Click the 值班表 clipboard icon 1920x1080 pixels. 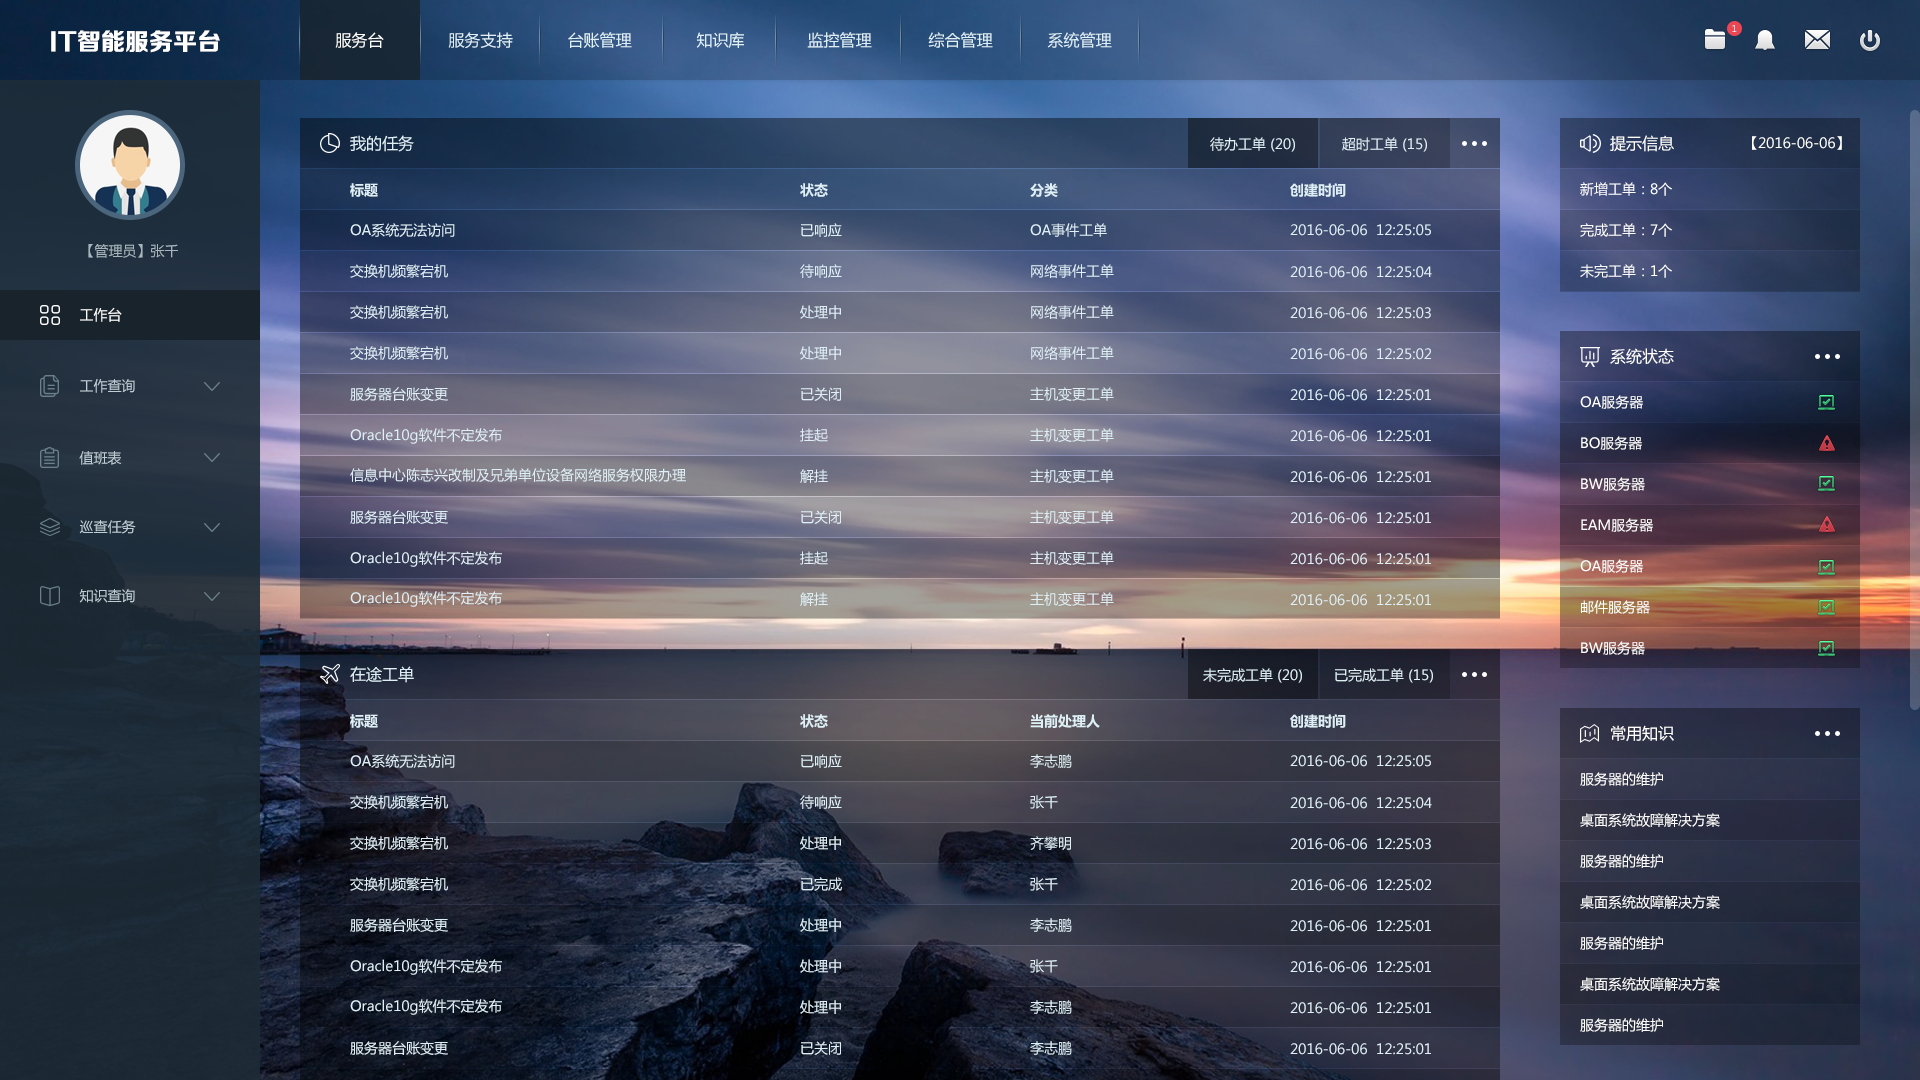pyautogui.click(x=50, y=457)
